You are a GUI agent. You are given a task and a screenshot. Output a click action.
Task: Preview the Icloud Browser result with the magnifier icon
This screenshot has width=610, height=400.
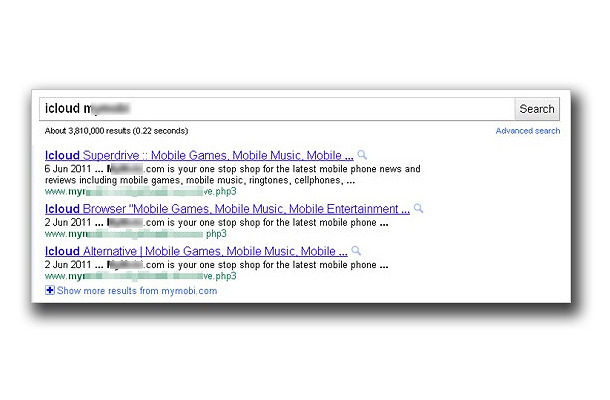point(419,209)
